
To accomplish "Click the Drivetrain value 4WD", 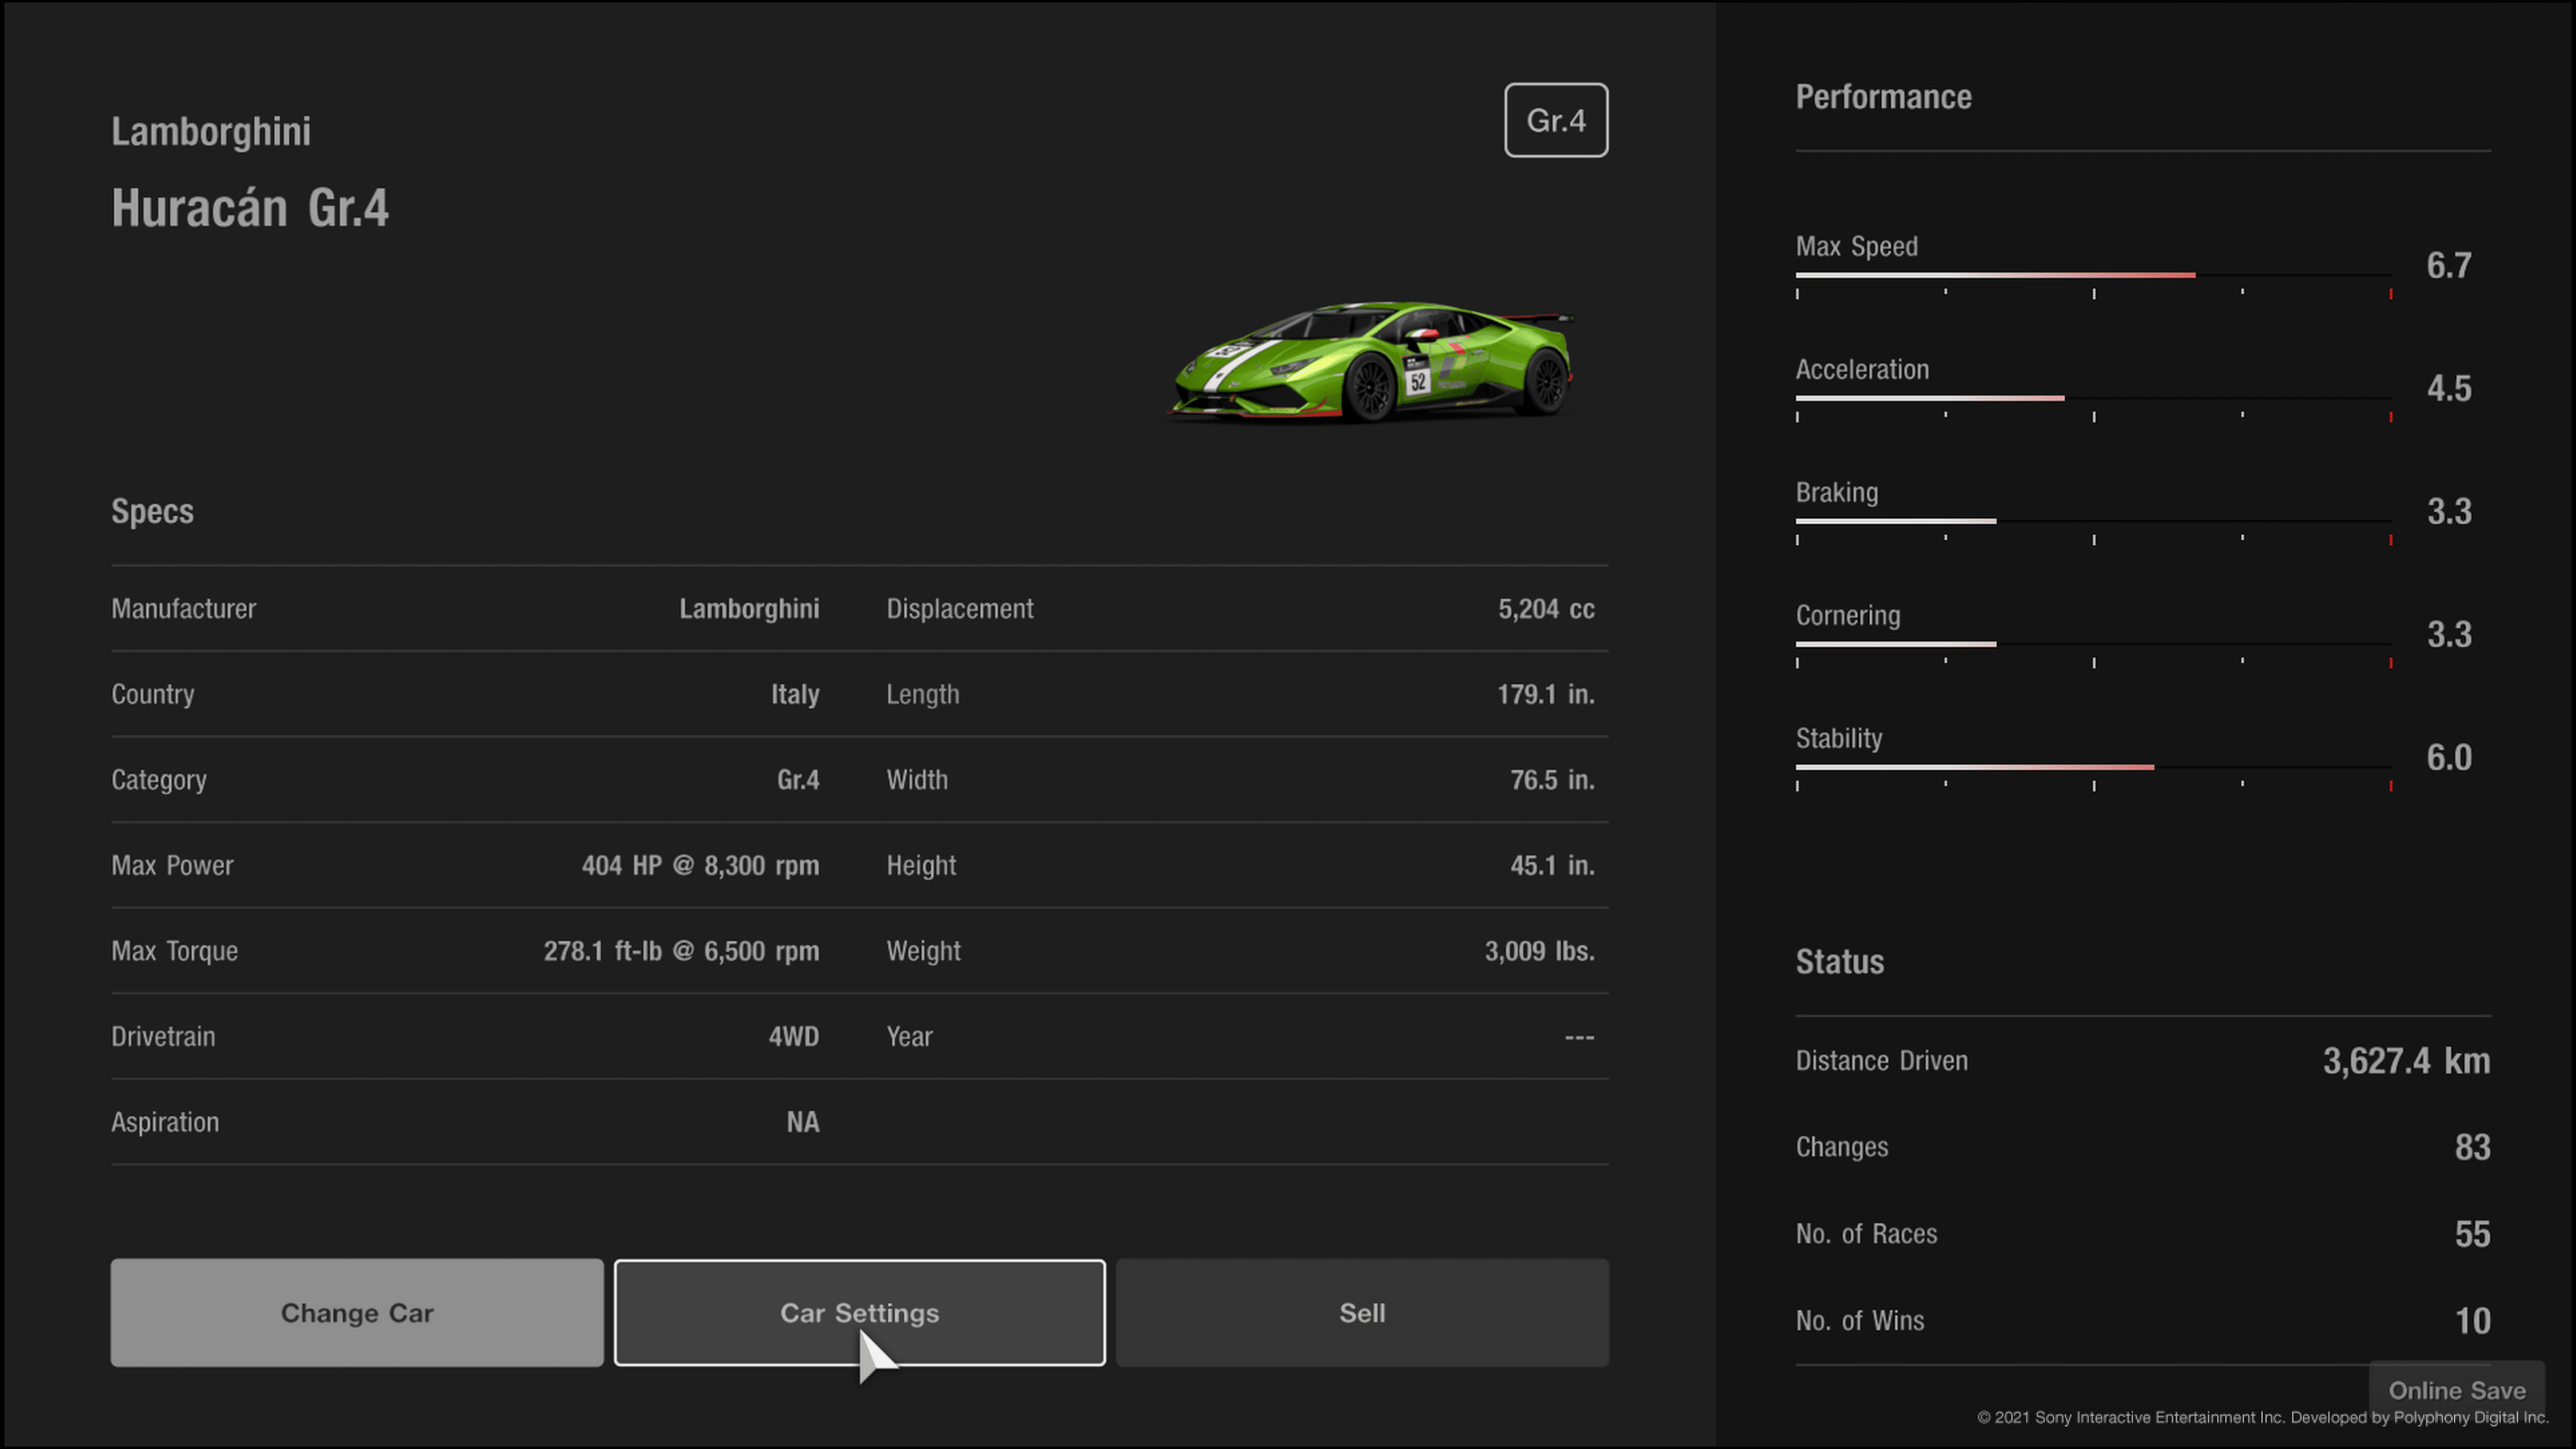I will (793, 1036).
